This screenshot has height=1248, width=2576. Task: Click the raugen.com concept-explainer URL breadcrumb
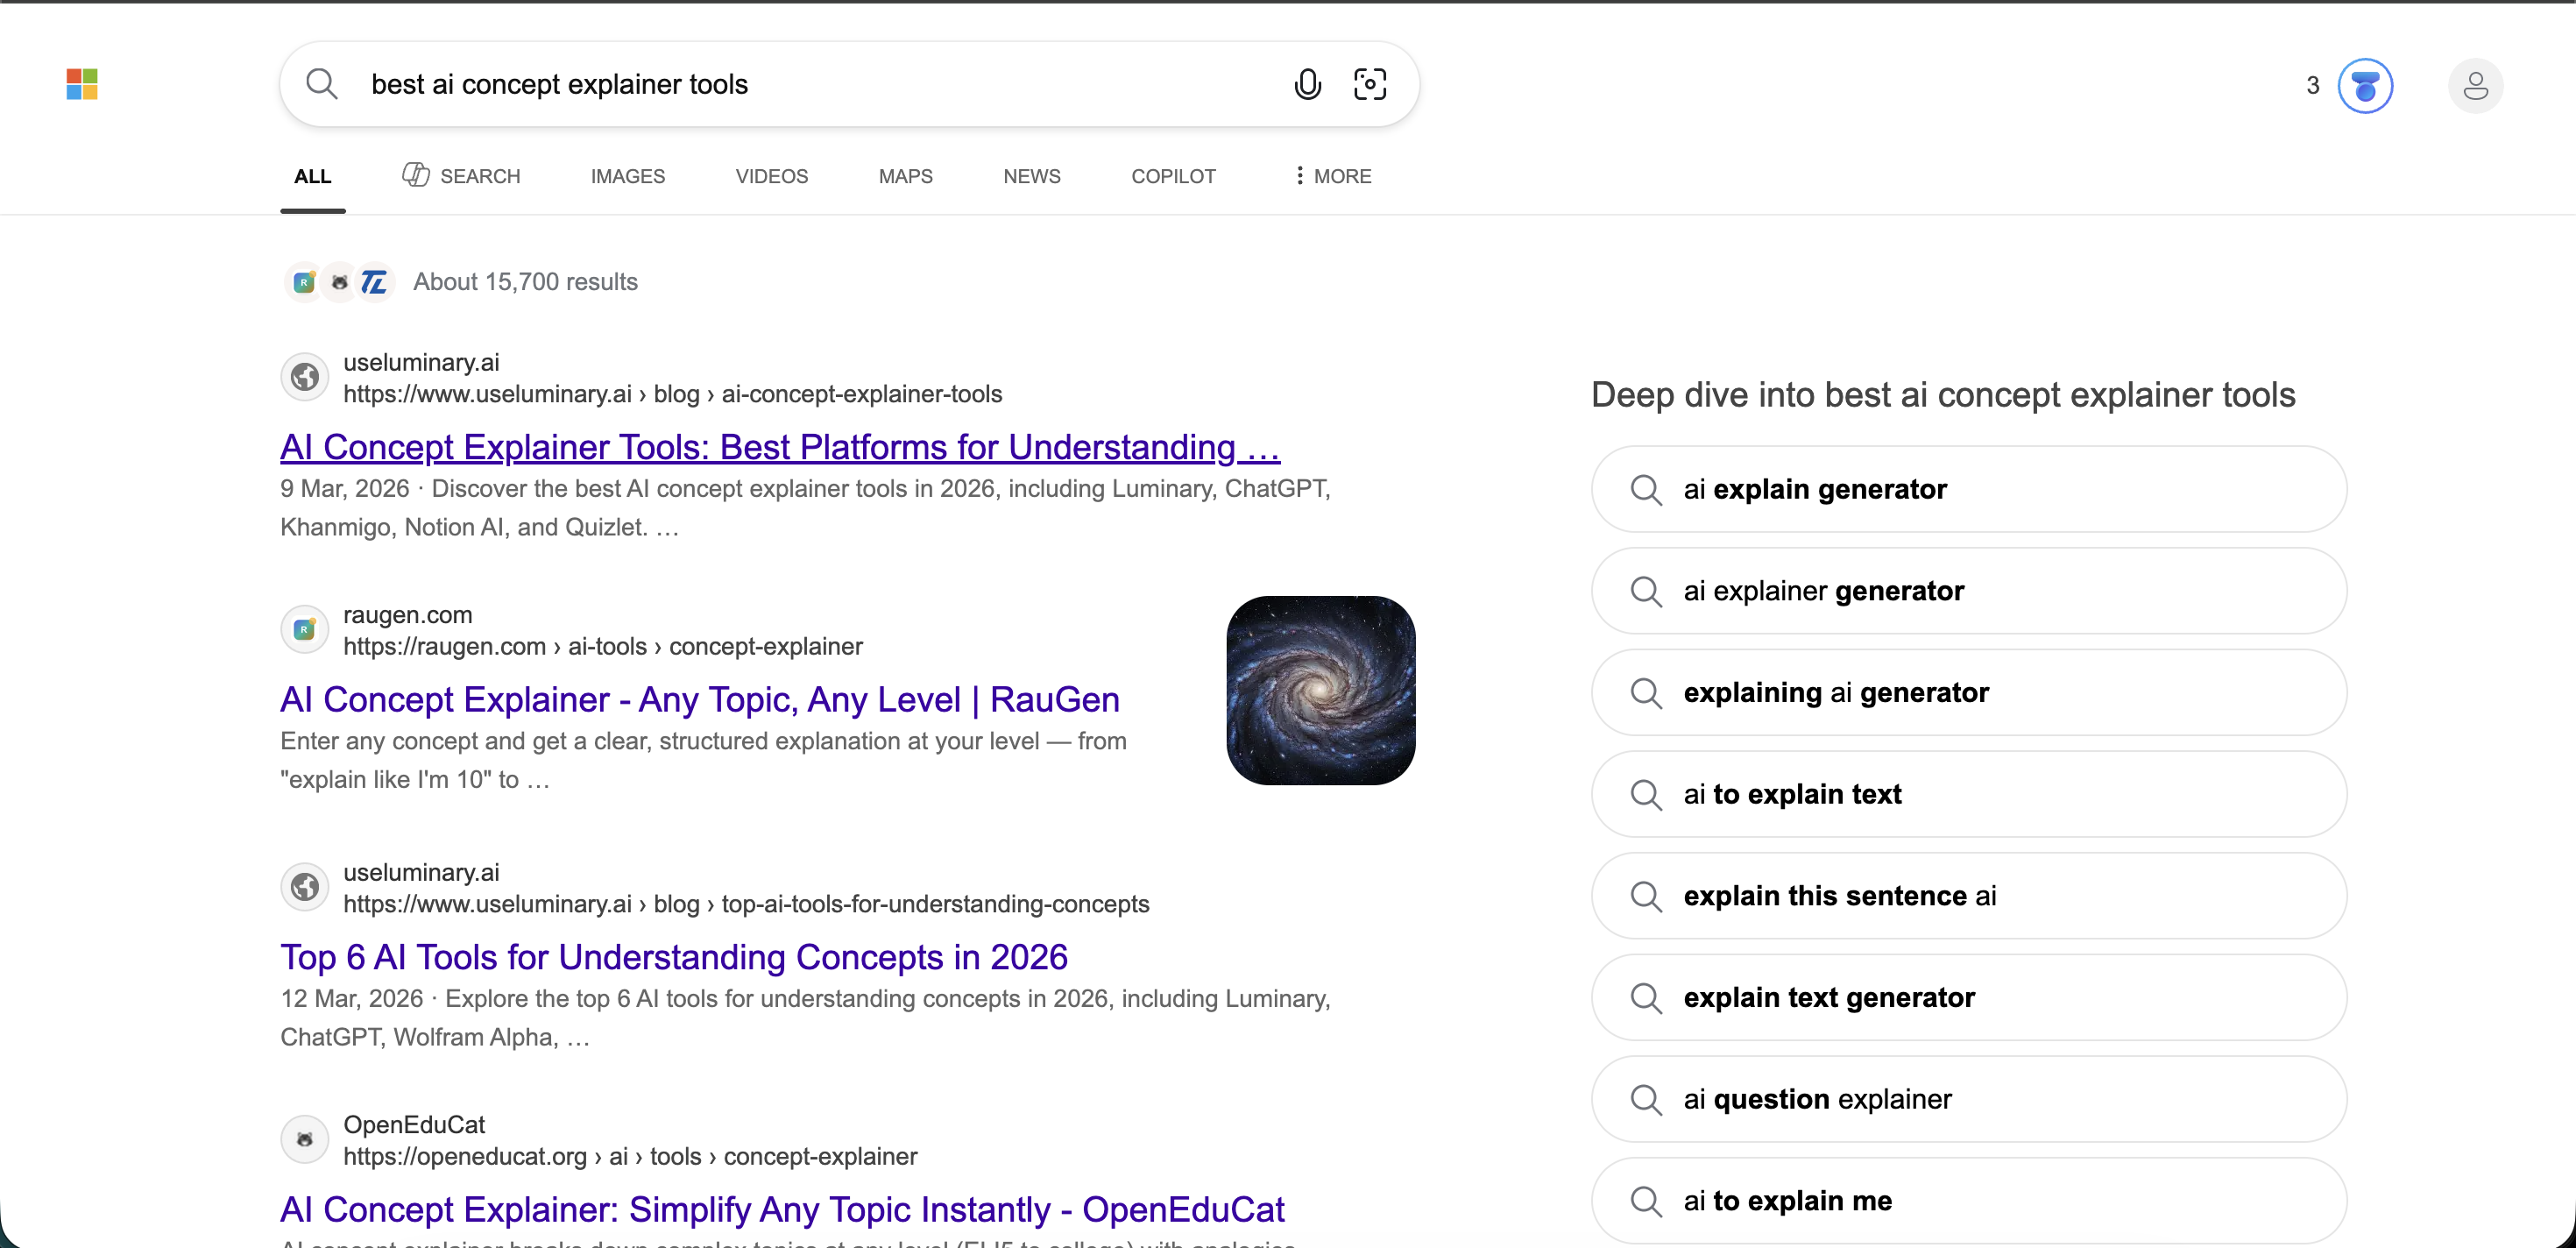603,647
